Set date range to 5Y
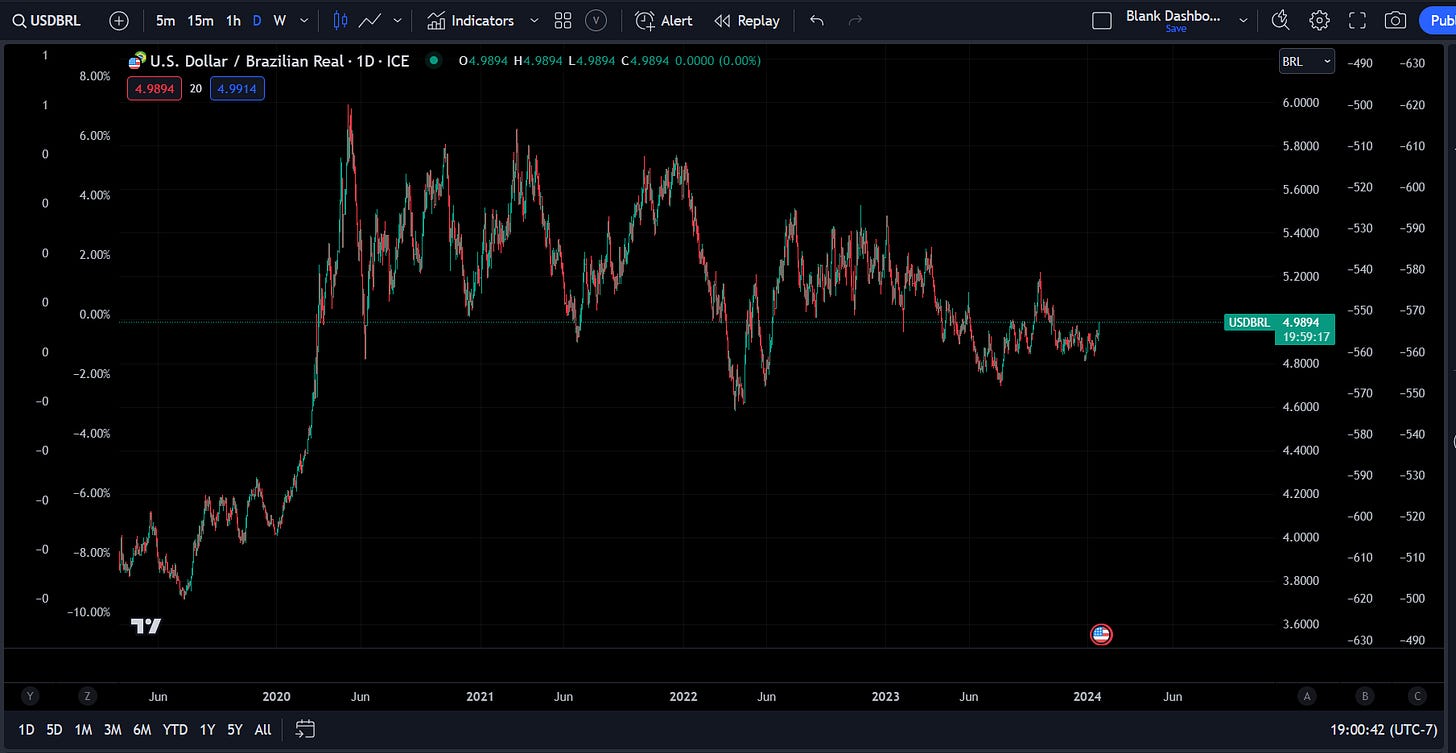 tap(235, 730)
